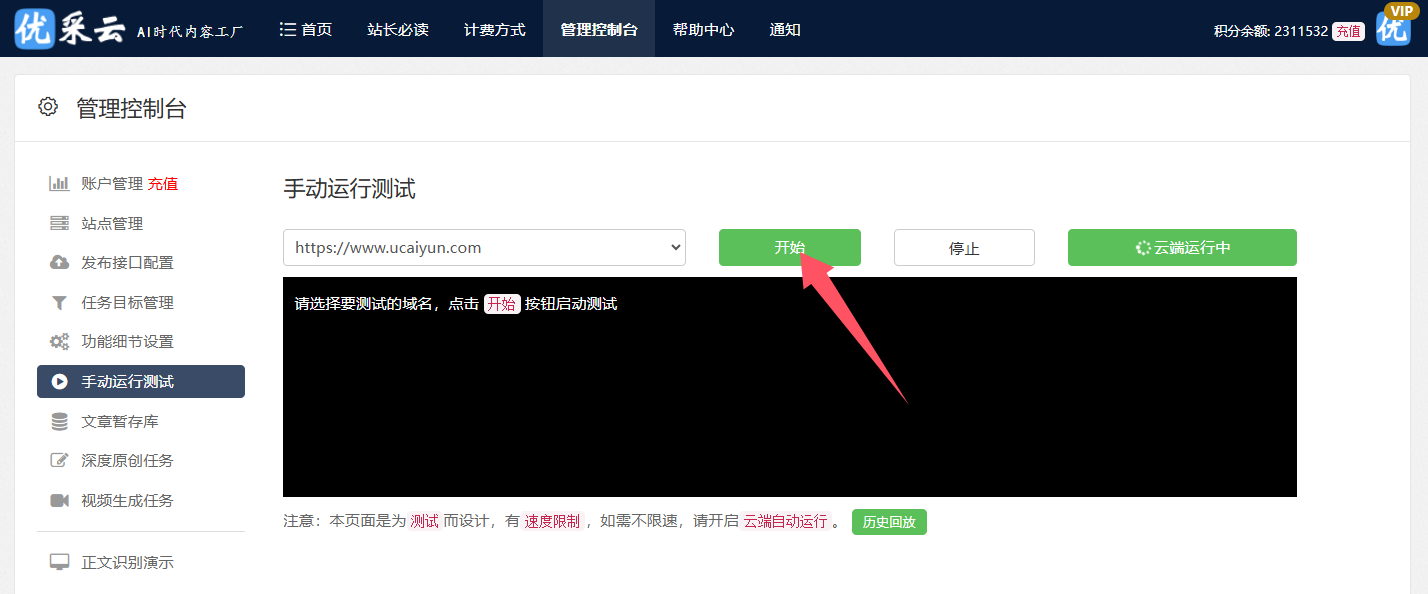Click the database icon for 文章暂存库
Screen dimensions: 1428x594
coord(59,421)
